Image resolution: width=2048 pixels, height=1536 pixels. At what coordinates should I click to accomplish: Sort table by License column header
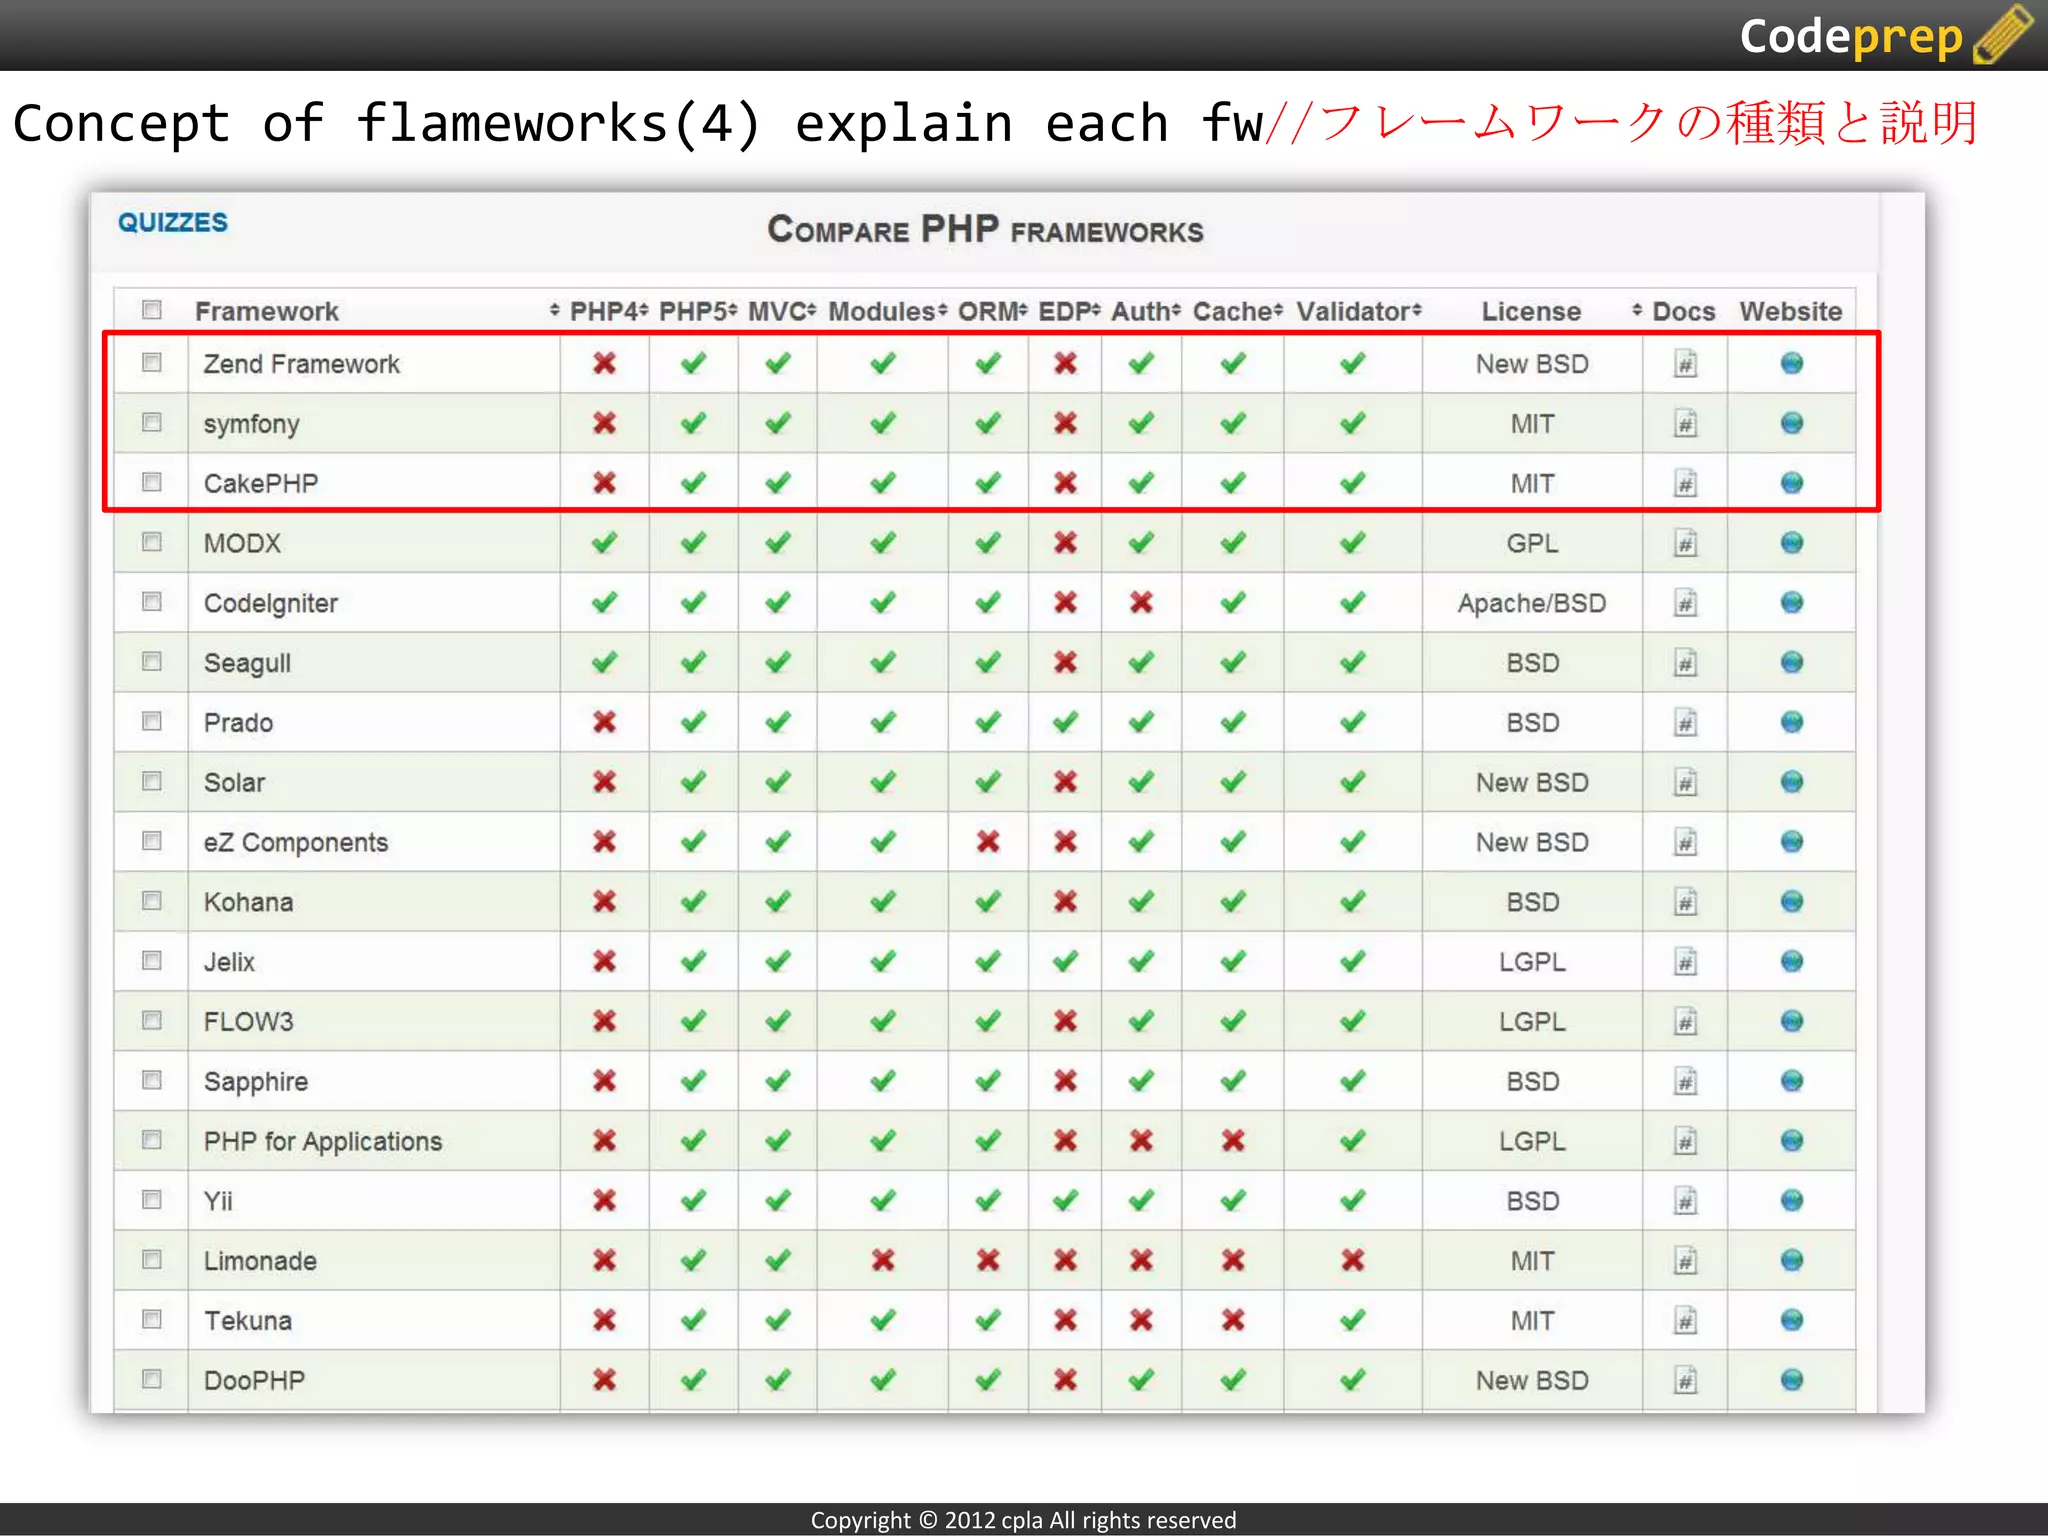pos(1531,311)
